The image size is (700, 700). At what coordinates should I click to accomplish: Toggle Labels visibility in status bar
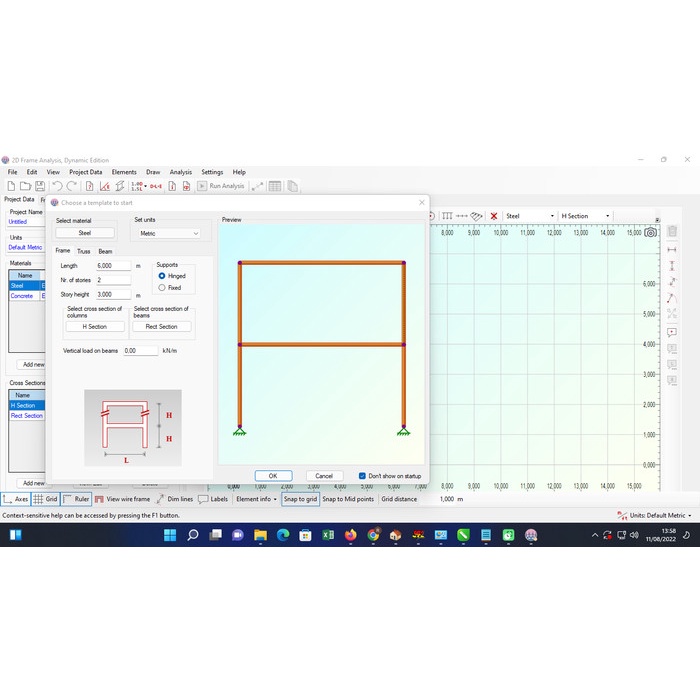(x=213, y=499)
